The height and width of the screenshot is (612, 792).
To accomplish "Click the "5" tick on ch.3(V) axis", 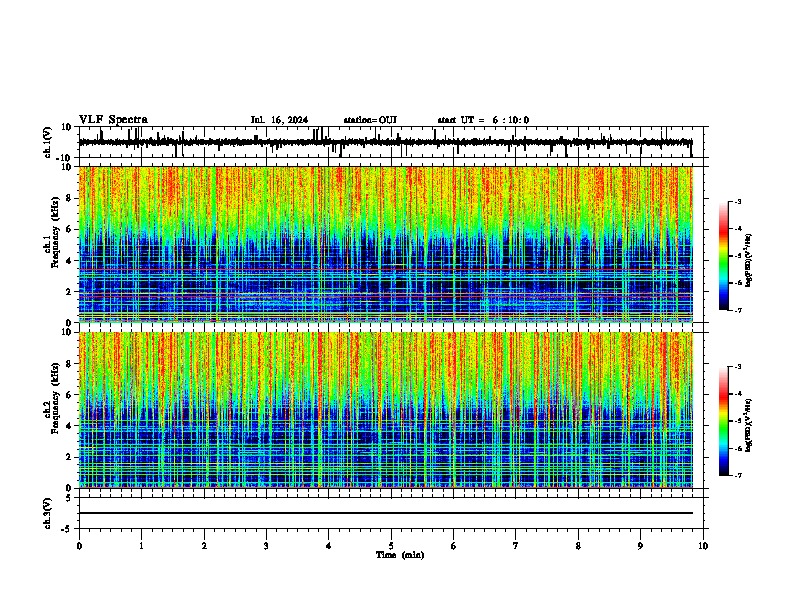I will (69, 497).
